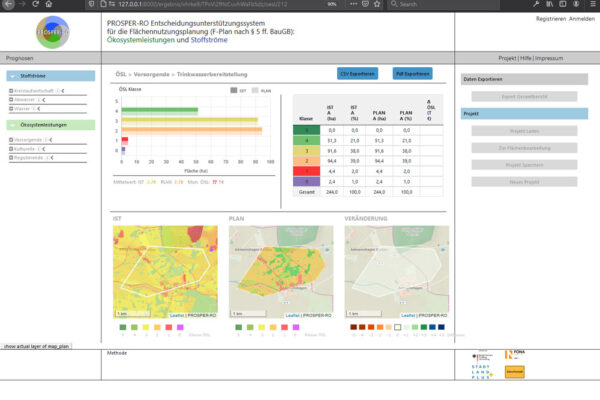The image size is (600, 400).
Task: Click the dark green swatch in PLAN legend
Action: pyautogui.click(x=238, y=327)
